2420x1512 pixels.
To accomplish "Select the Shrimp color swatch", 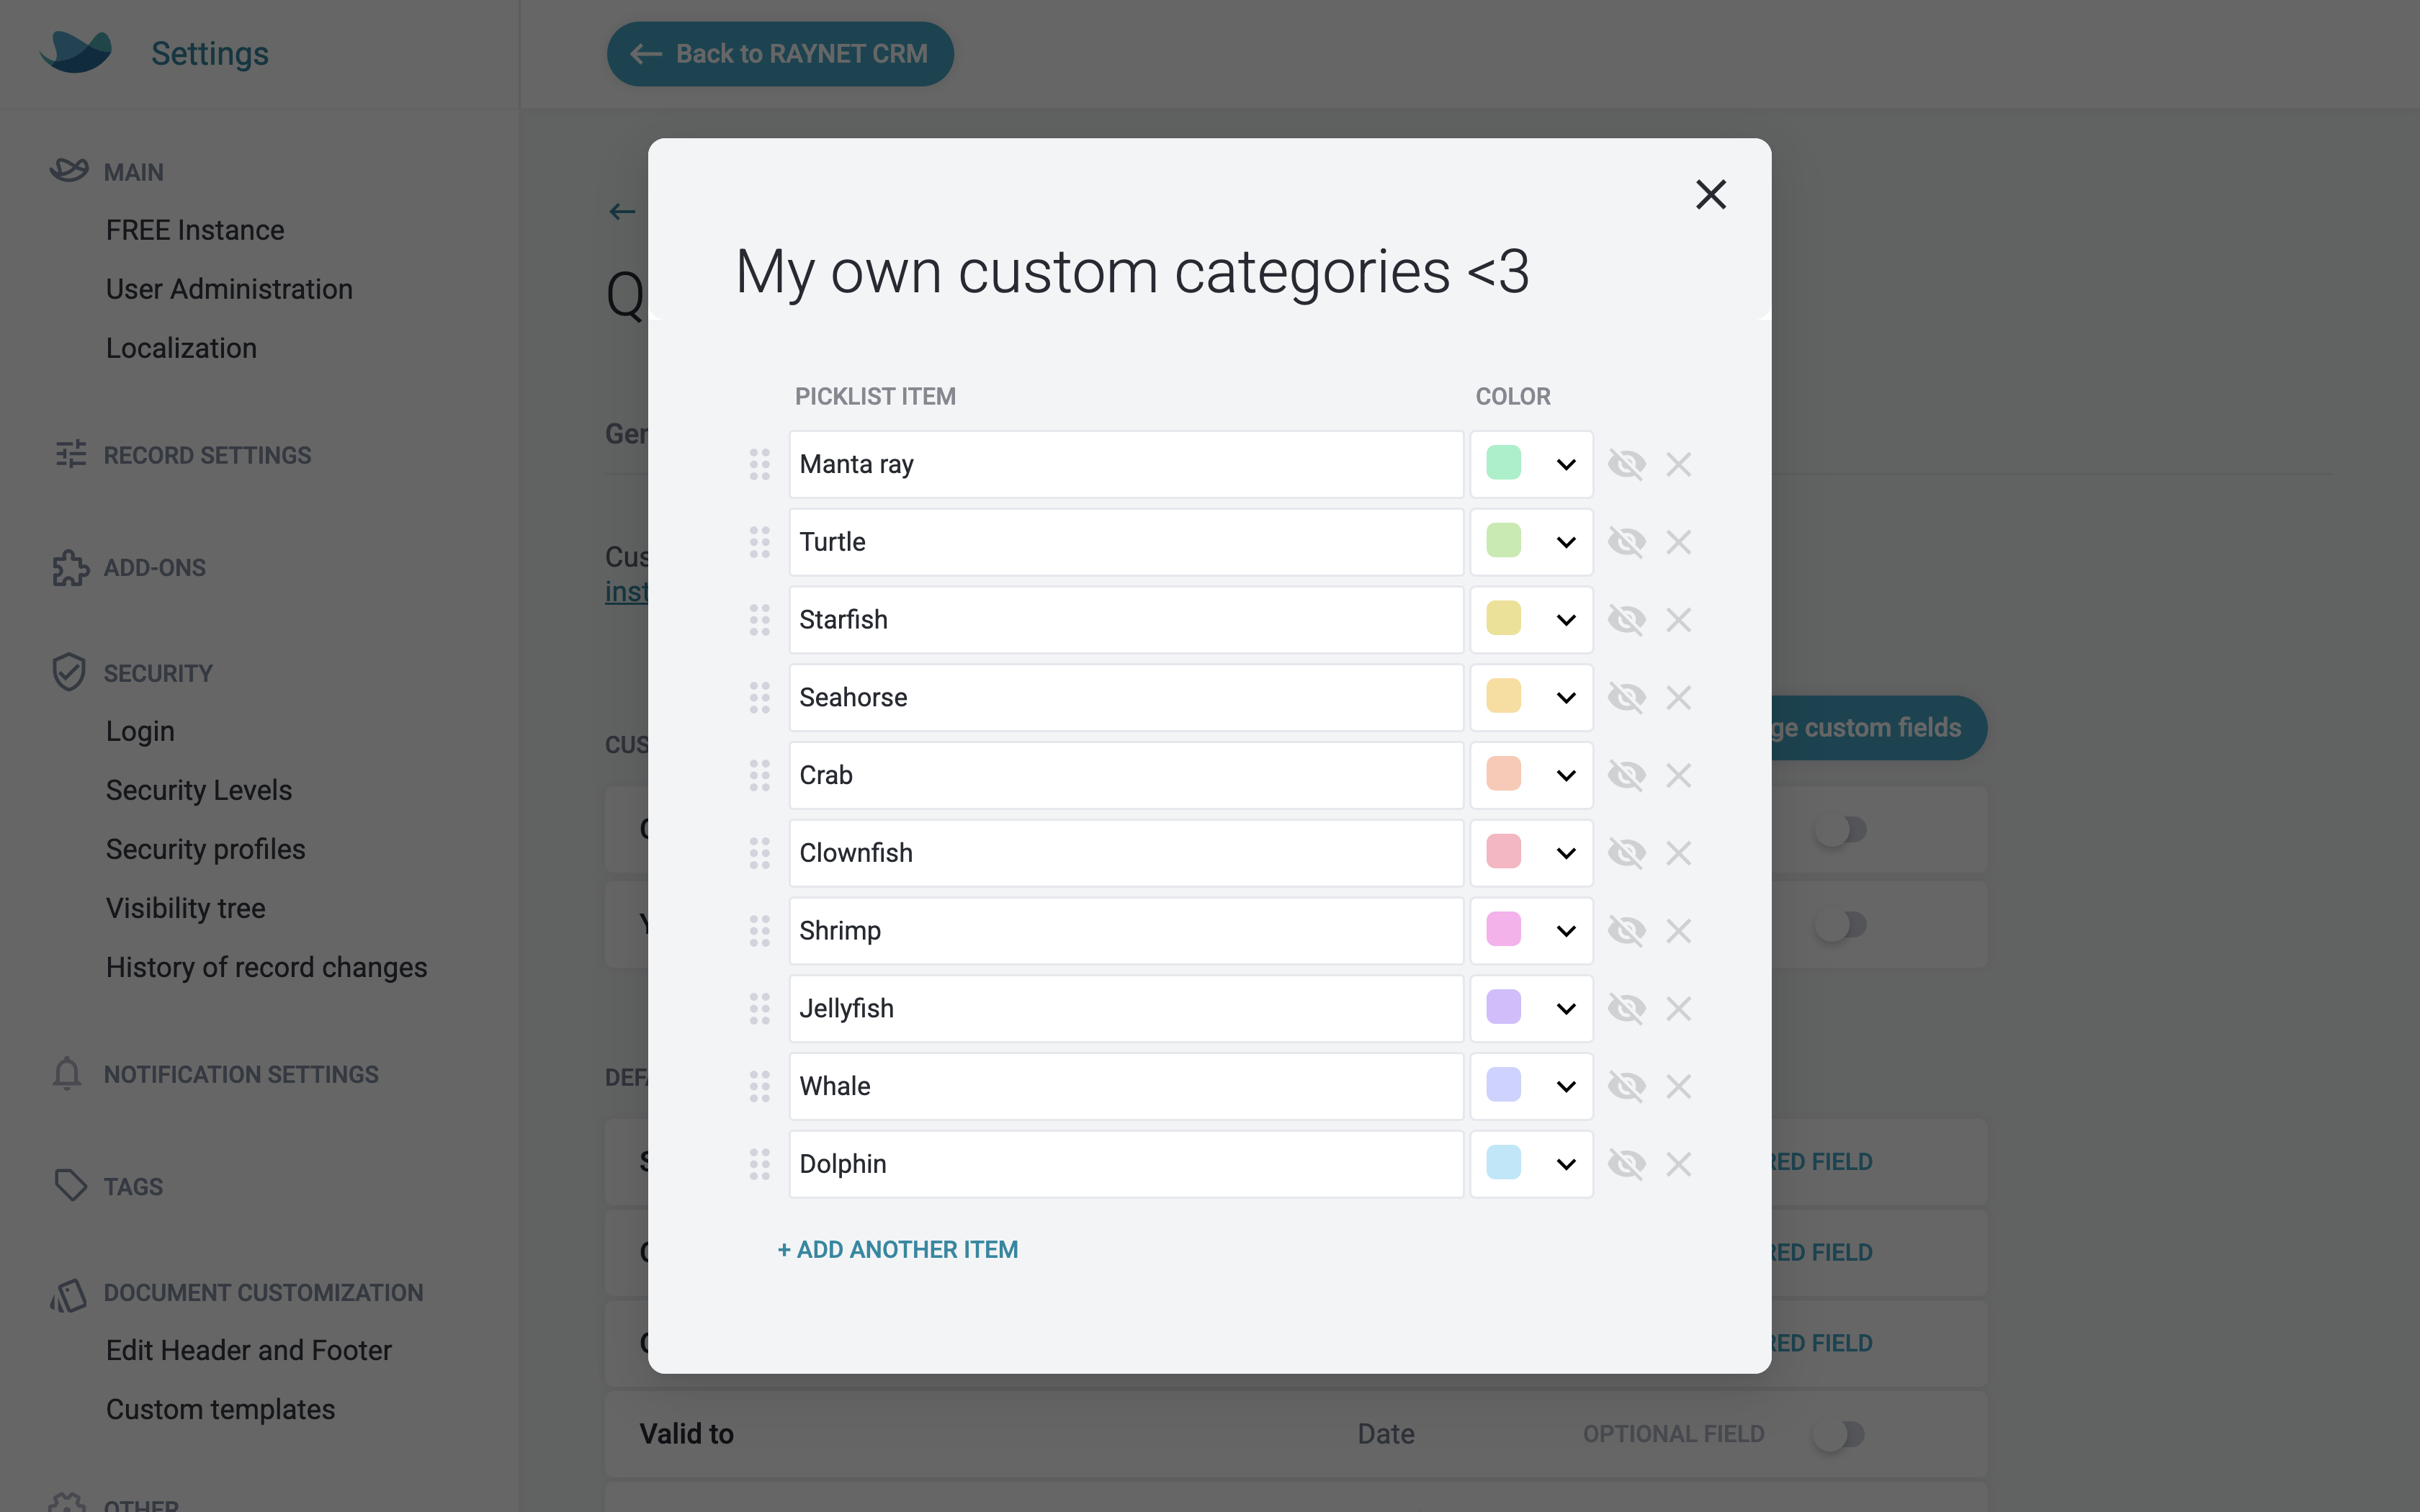I will [1504, 929].
